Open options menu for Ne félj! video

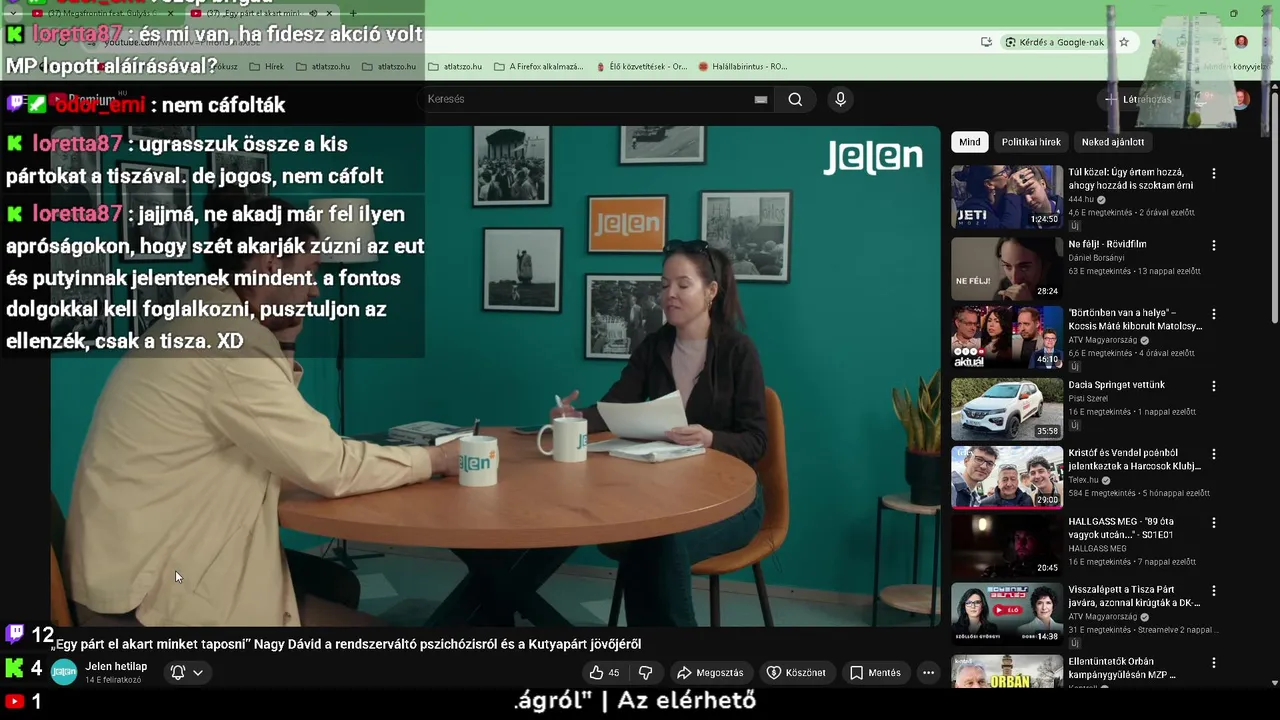click(1214, 245)
